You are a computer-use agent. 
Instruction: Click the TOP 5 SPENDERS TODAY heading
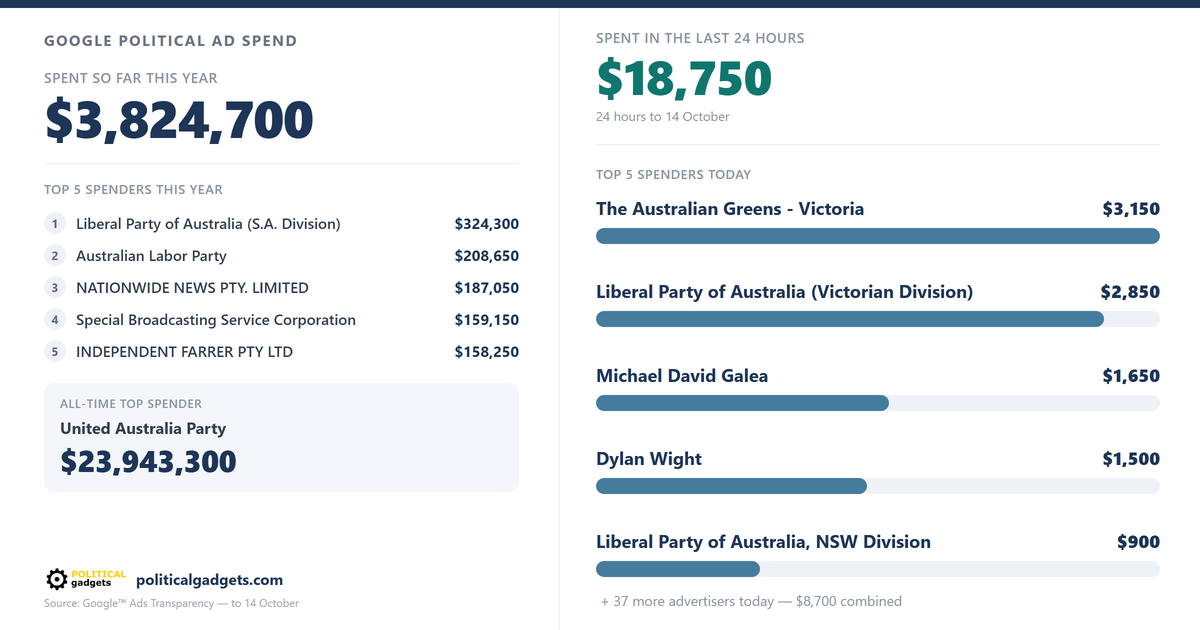coord(673,174)
